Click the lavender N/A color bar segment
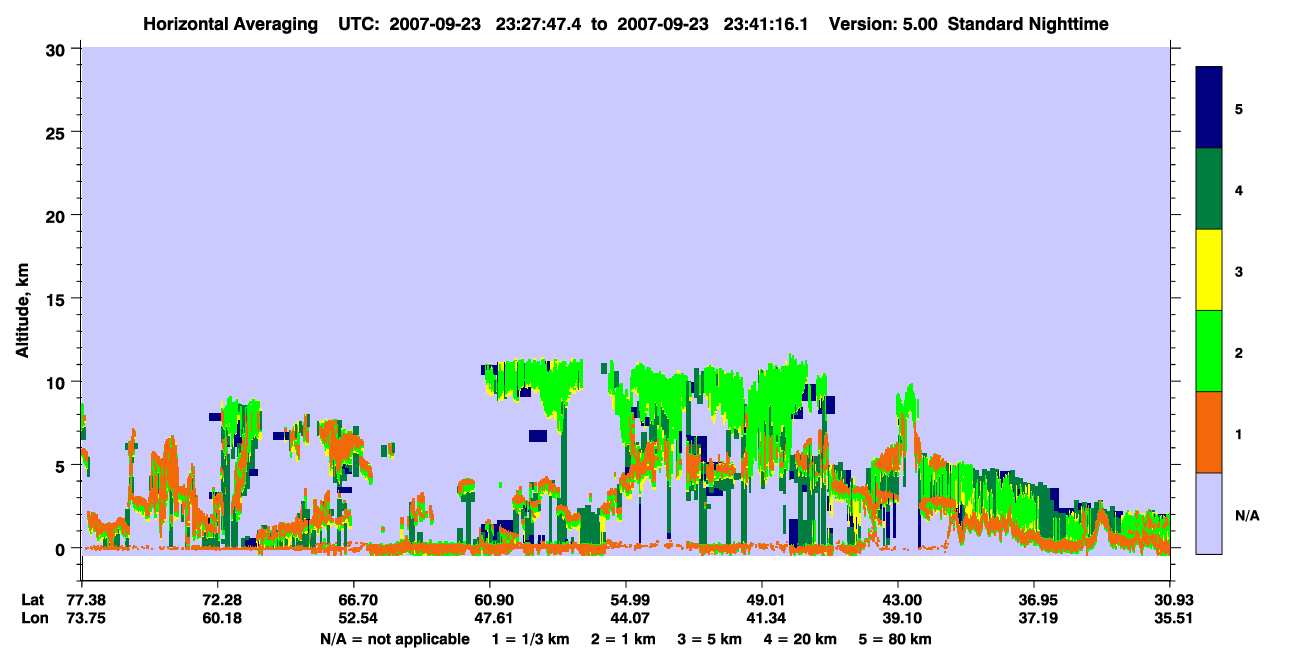1300x667 pixels. 1209,513
